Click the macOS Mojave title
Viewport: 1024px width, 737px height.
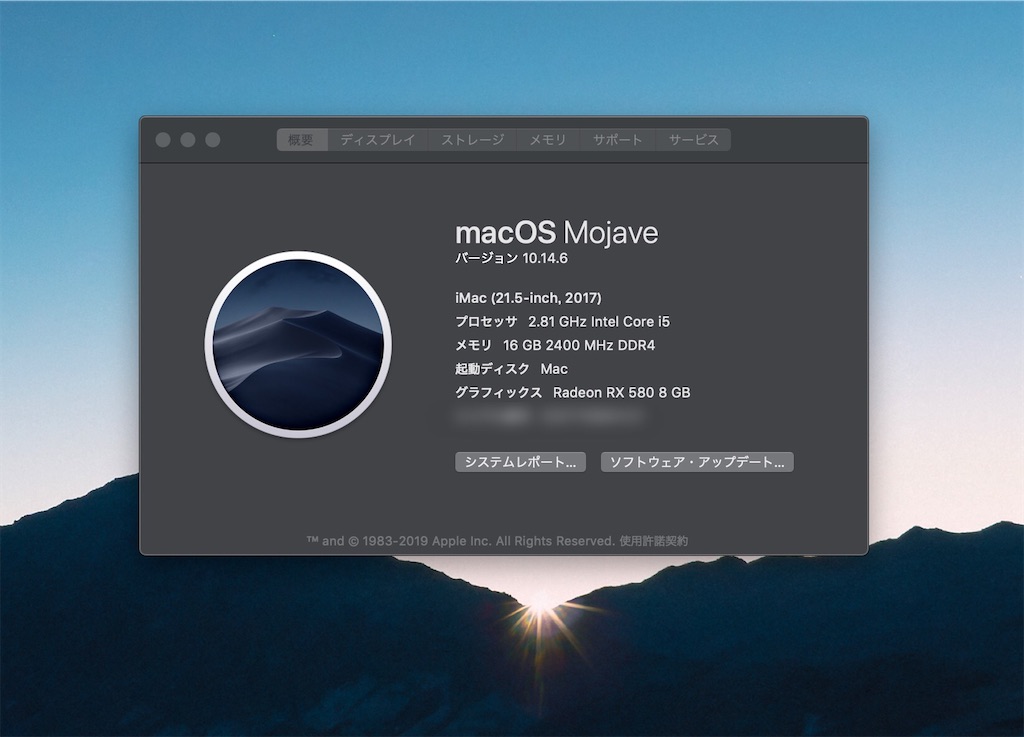pos(557,233)
